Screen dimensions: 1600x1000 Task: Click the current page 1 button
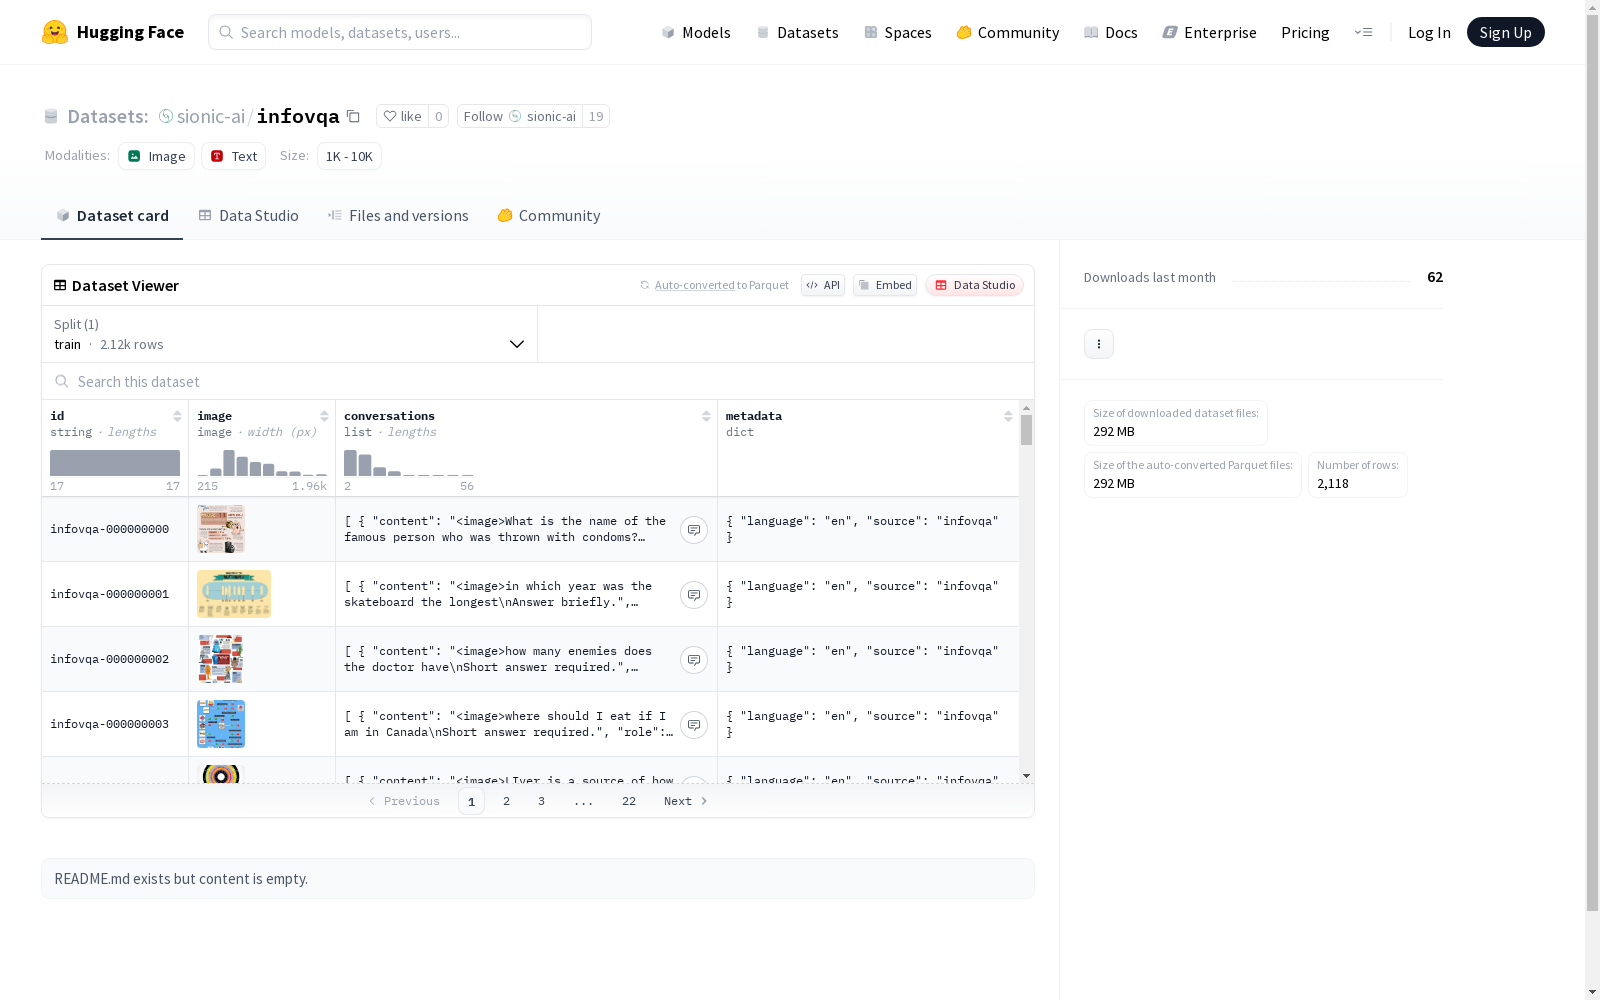tap(471, 801)
